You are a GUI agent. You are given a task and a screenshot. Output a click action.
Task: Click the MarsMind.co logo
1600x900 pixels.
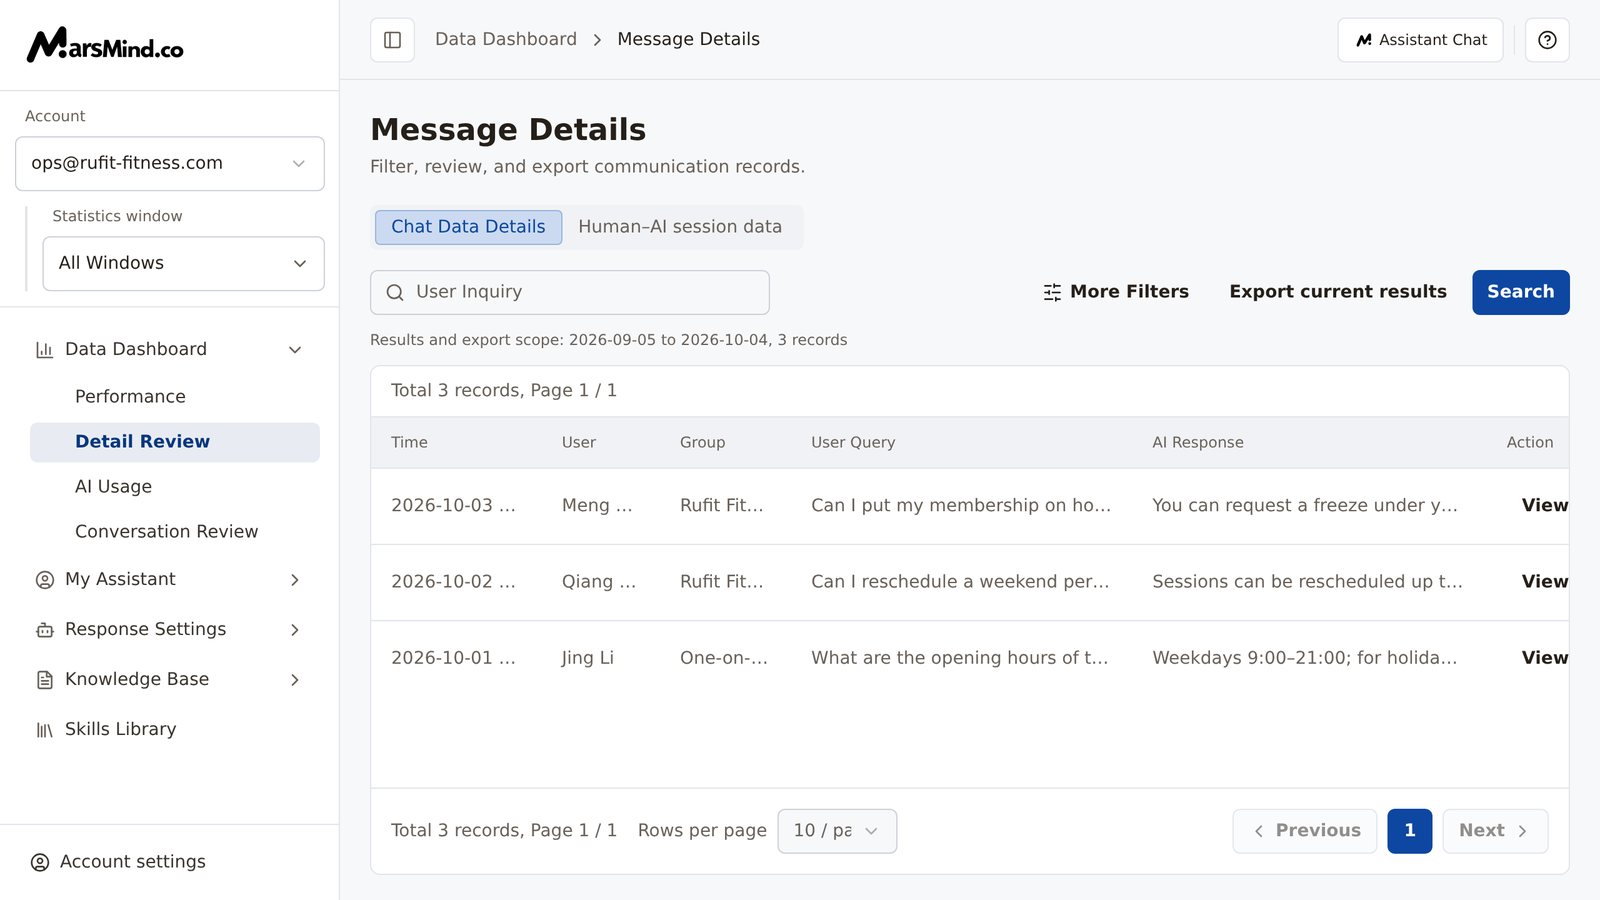pyautogui.click(x=105, y=45)
